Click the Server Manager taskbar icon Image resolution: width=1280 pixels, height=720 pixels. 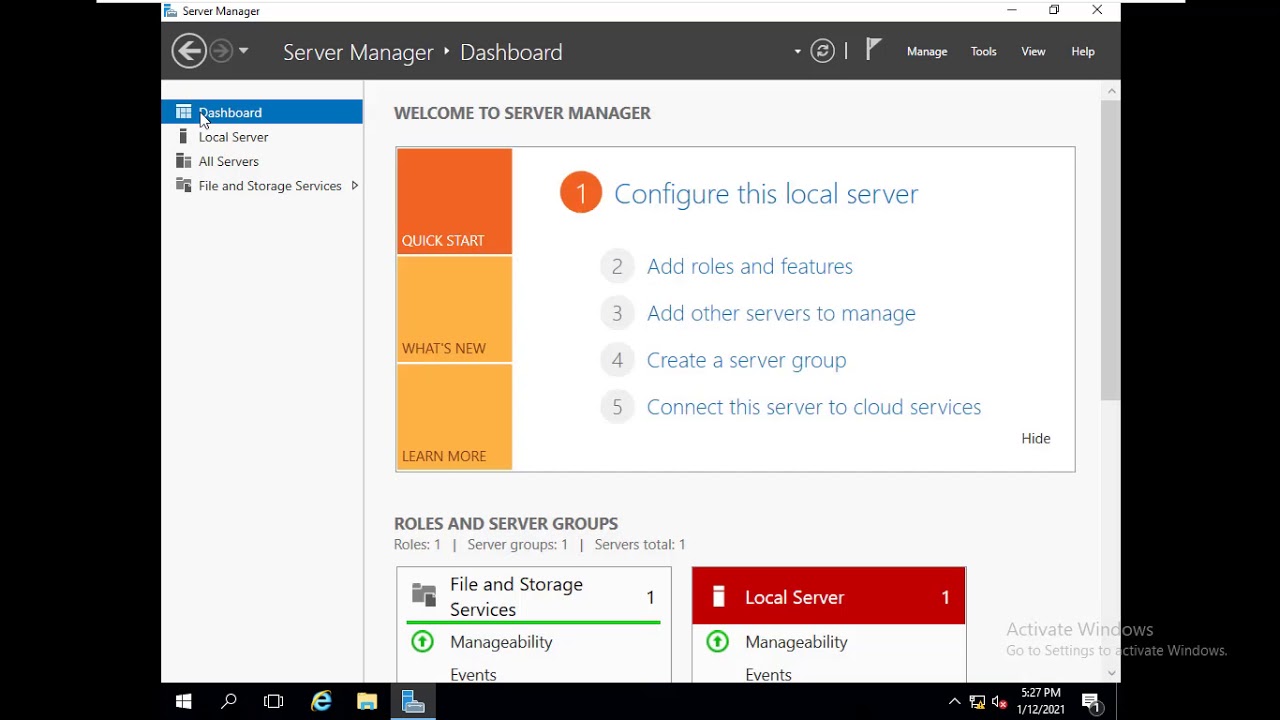click(413, 702)
